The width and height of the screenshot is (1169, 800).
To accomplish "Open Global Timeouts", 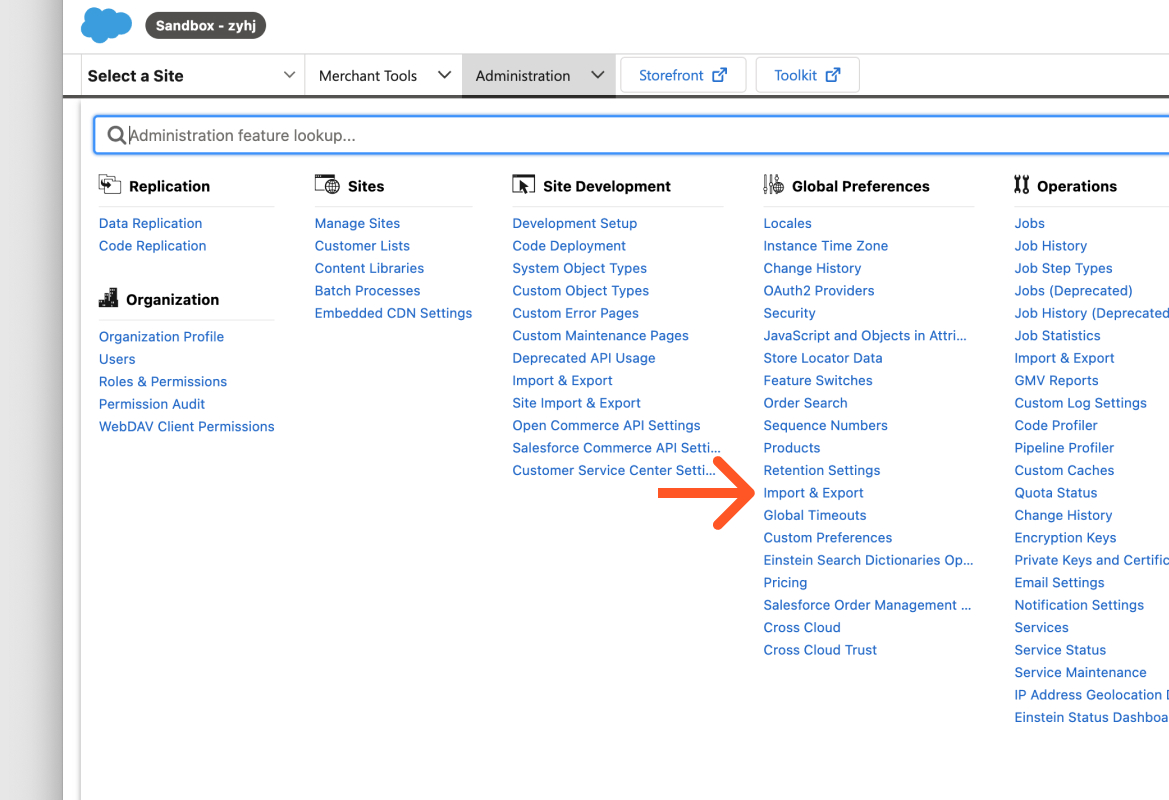I will tap(815, 514).
